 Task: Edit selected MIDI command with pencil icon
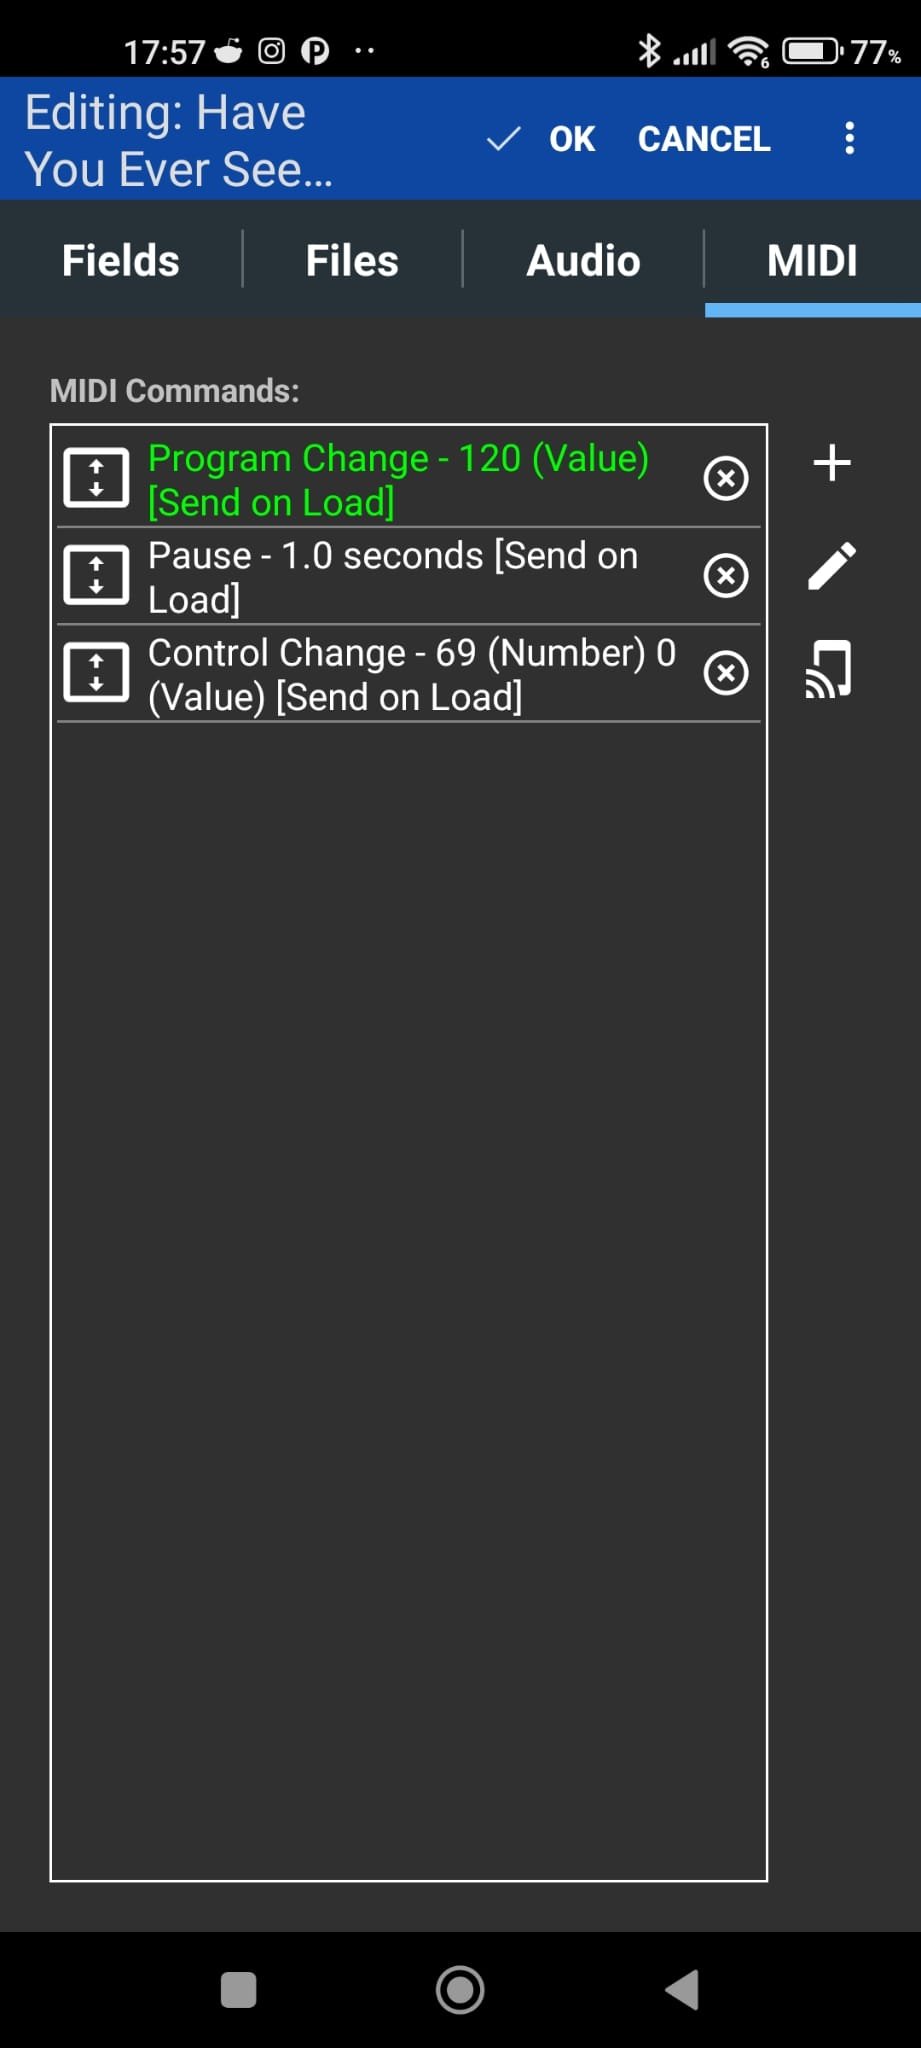[831, 566]
